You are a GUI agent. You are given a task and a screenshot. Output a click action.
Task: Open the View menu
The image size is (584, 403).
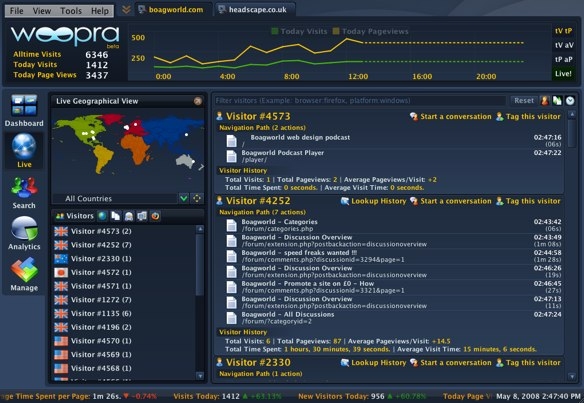[x=42, y=11]
